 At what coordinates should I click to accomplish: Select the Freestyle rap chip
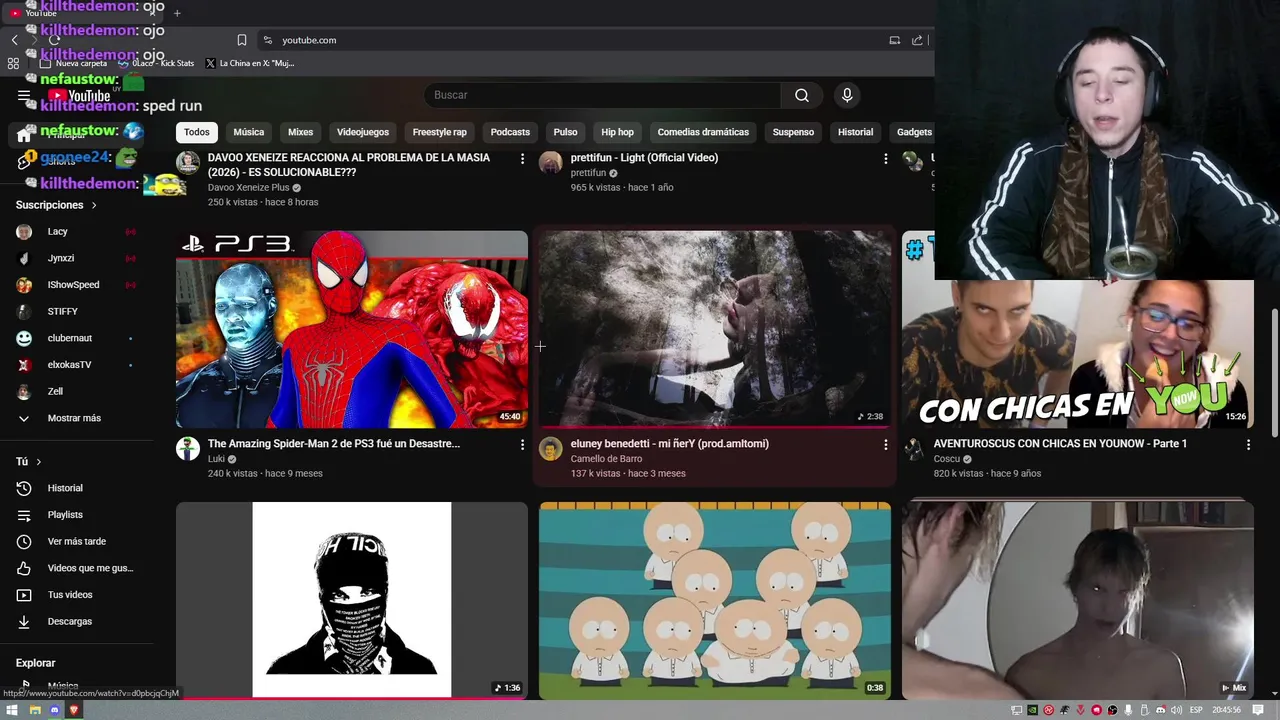point(440,132)
